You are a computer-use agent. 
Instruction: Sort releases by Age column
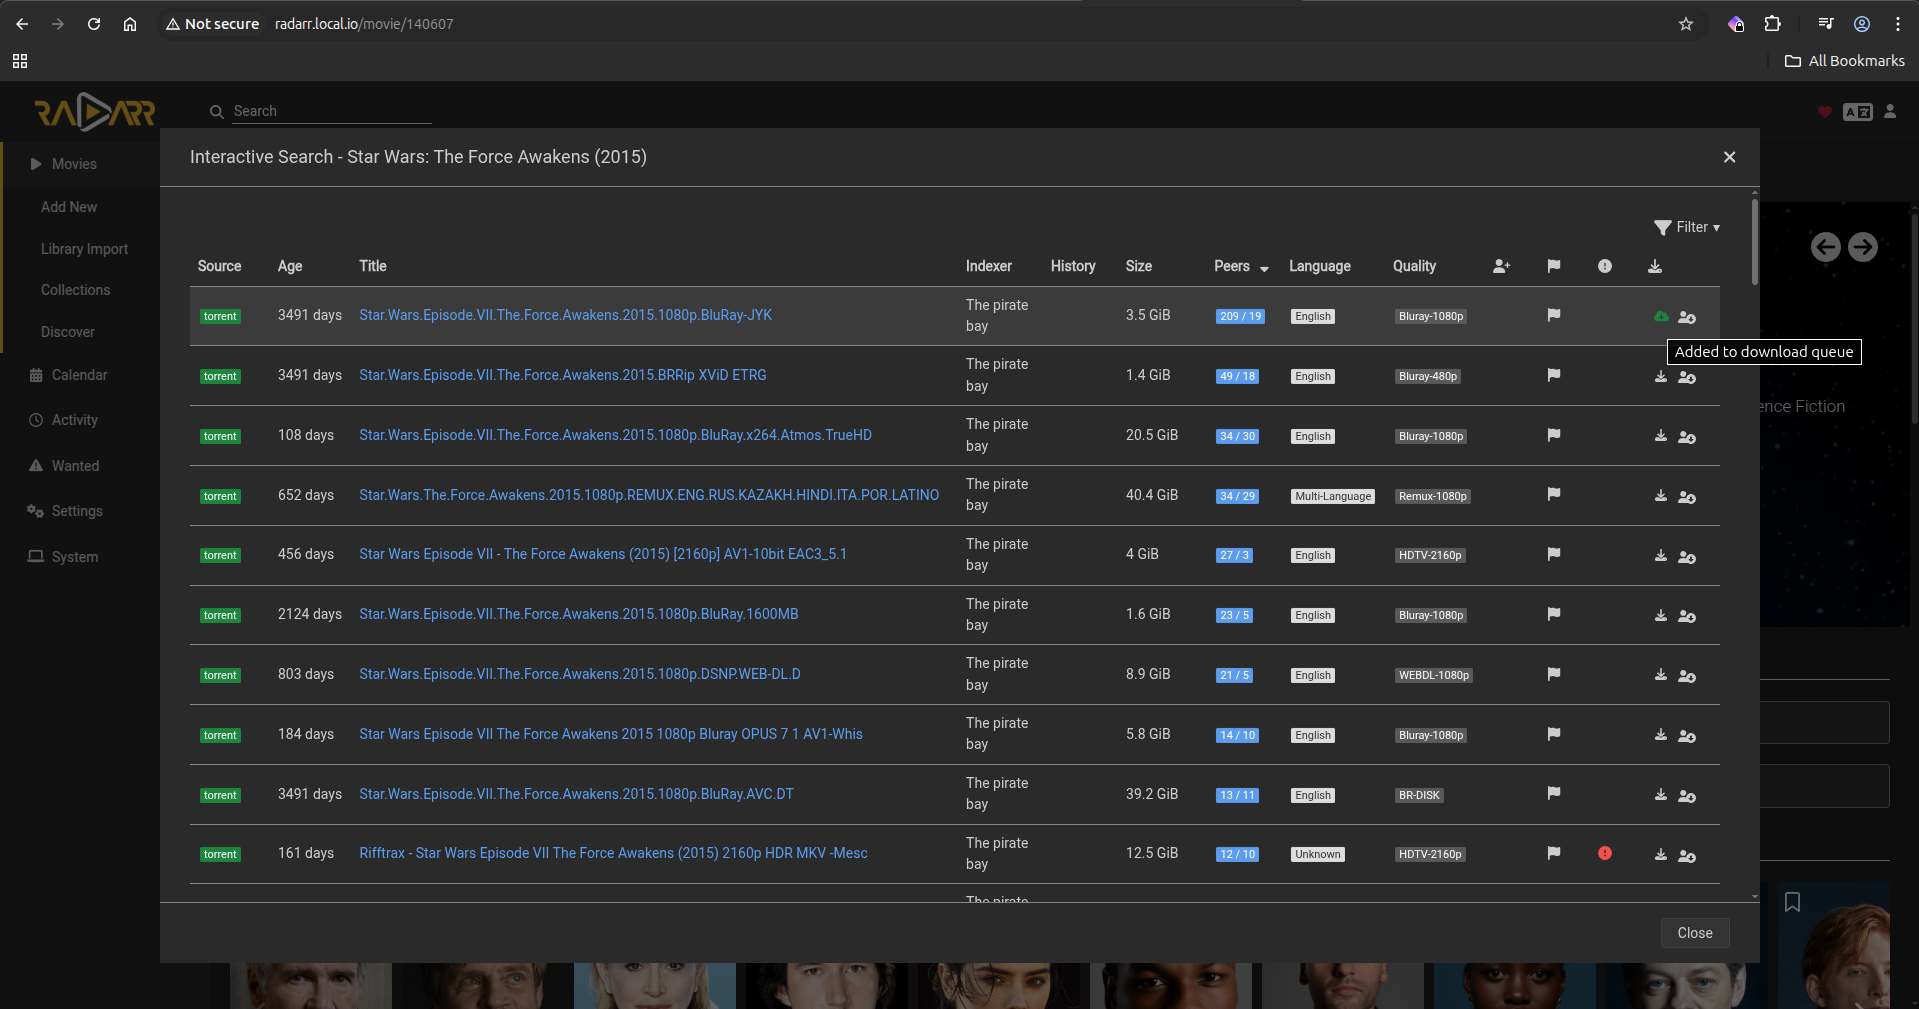(290, 266)
